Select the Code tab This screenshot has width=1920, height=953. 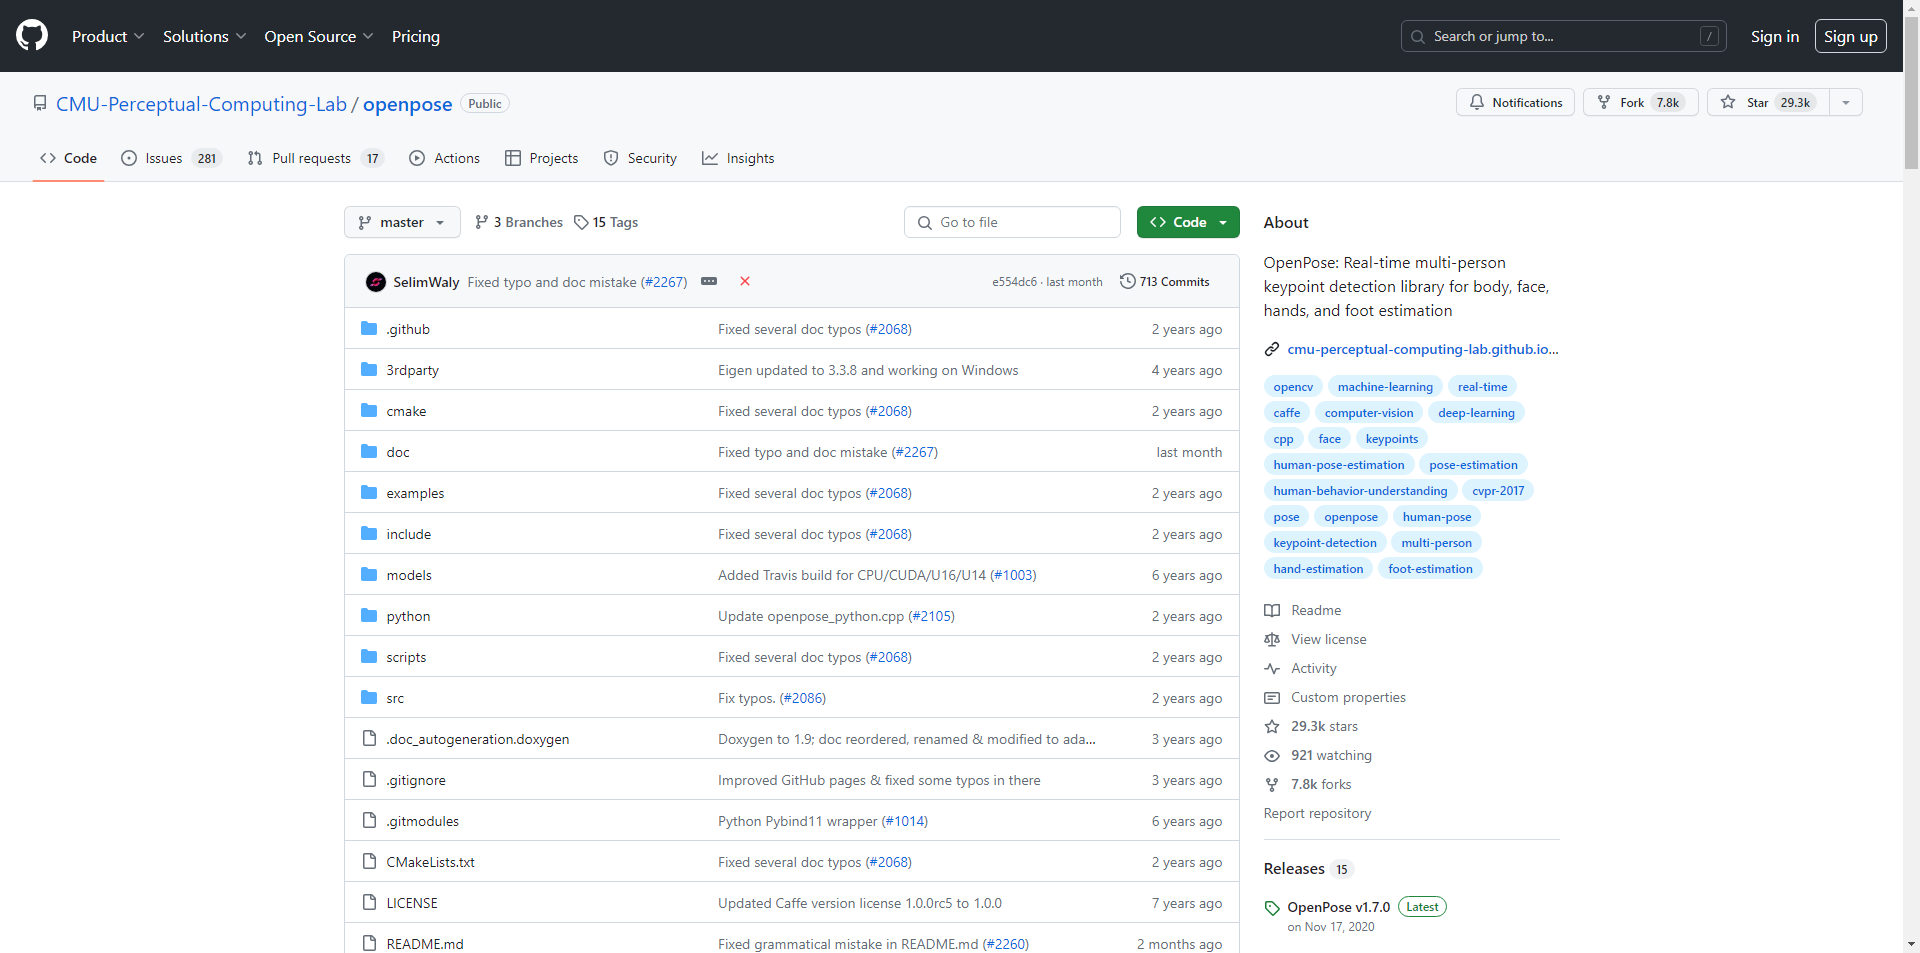[68, 158]
